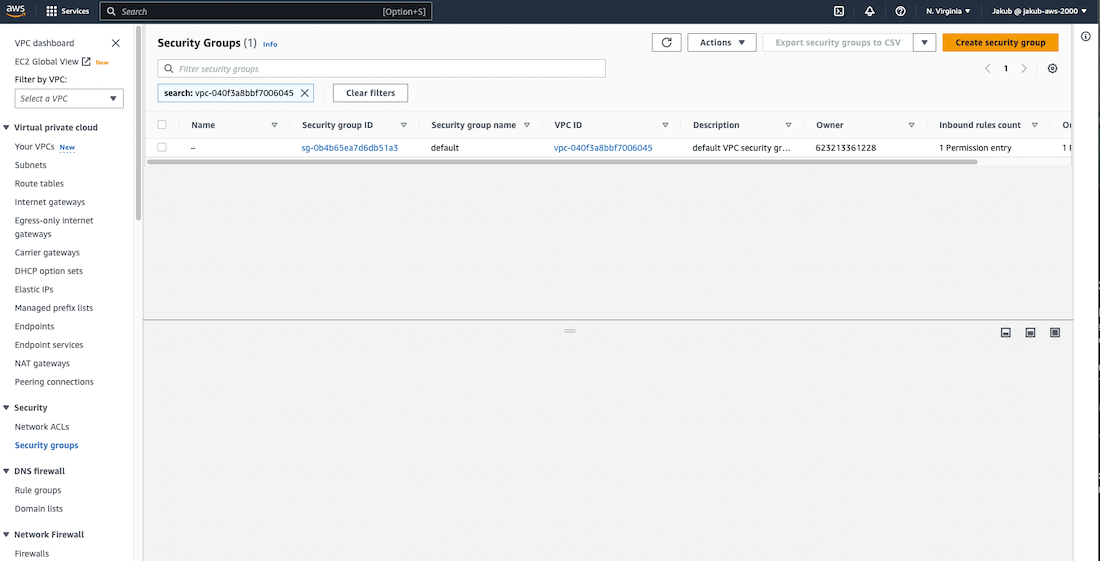The height and width of the screenshot is (561, 1100).
Task: Select the default security group row checkbox
Action: (x=162, y=147)
